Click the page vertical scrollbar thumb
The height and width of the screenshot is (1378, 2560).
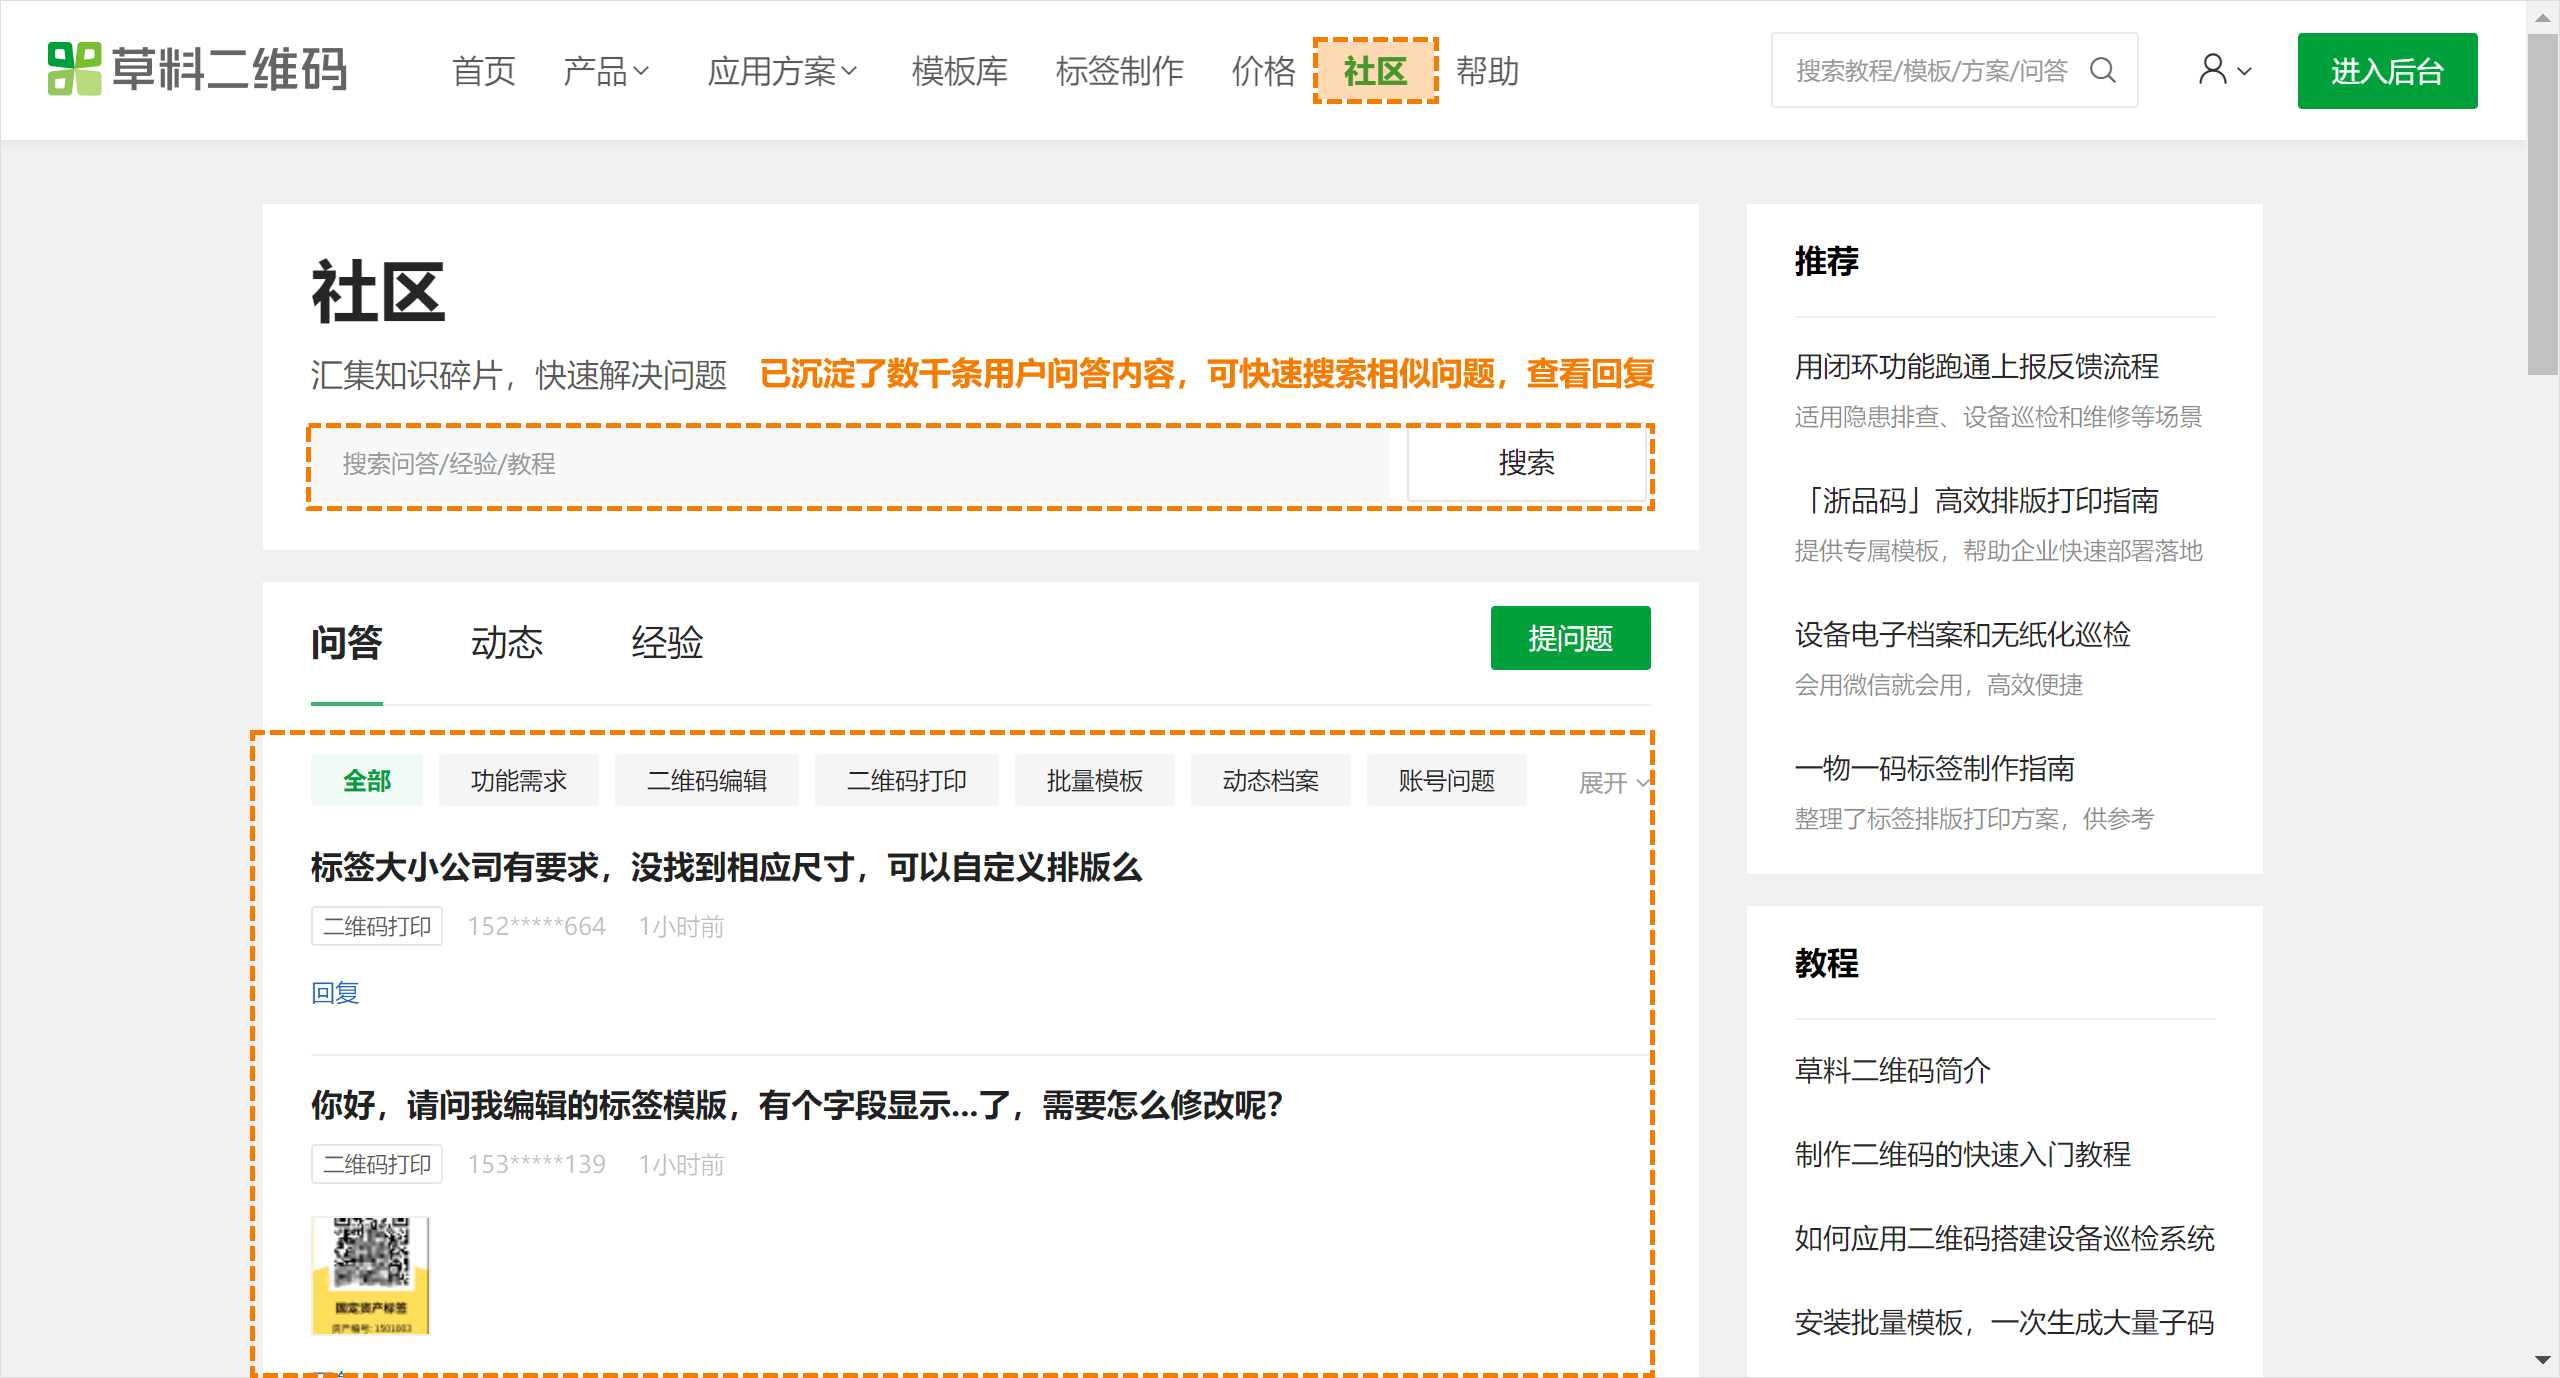click(x=2542, y=205)
